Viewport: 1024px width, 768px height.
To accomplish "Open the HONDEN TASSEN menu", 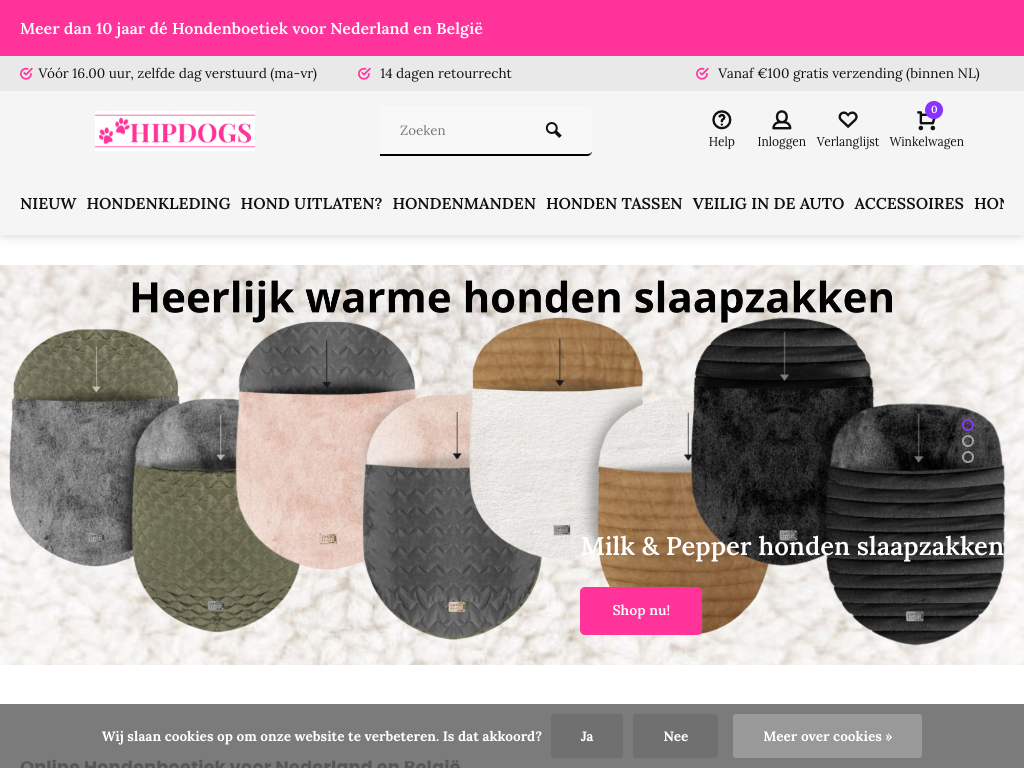I will coord(614,204).
